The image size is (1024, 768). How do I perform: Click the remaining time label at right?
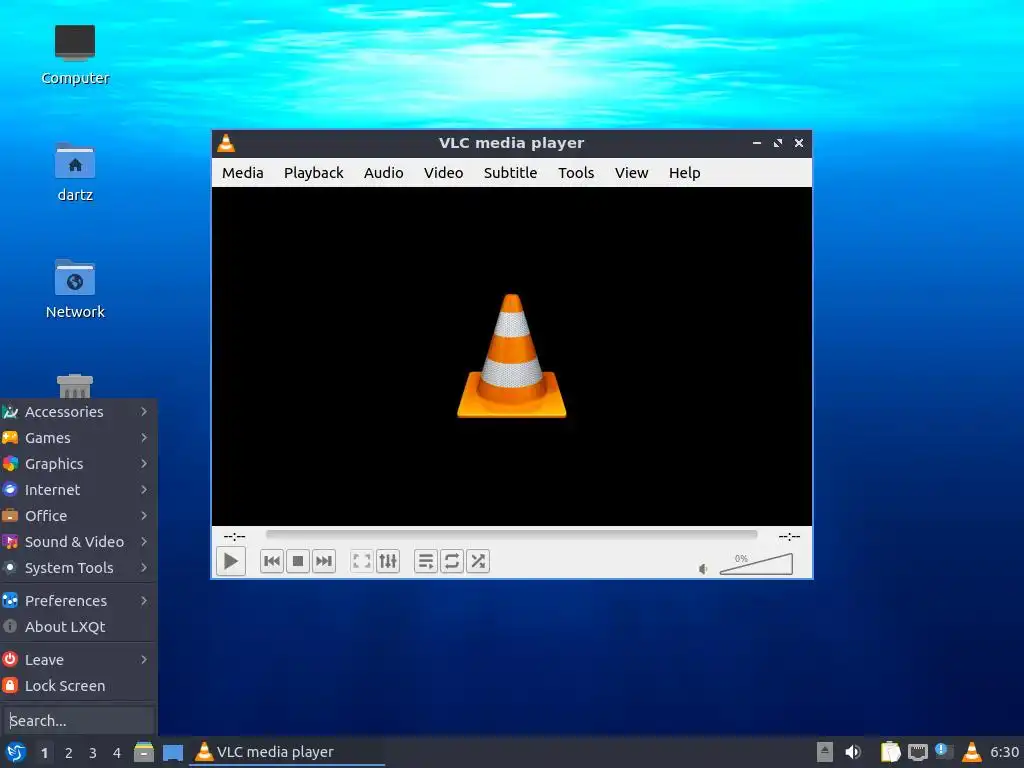click(x=789, y=536)
